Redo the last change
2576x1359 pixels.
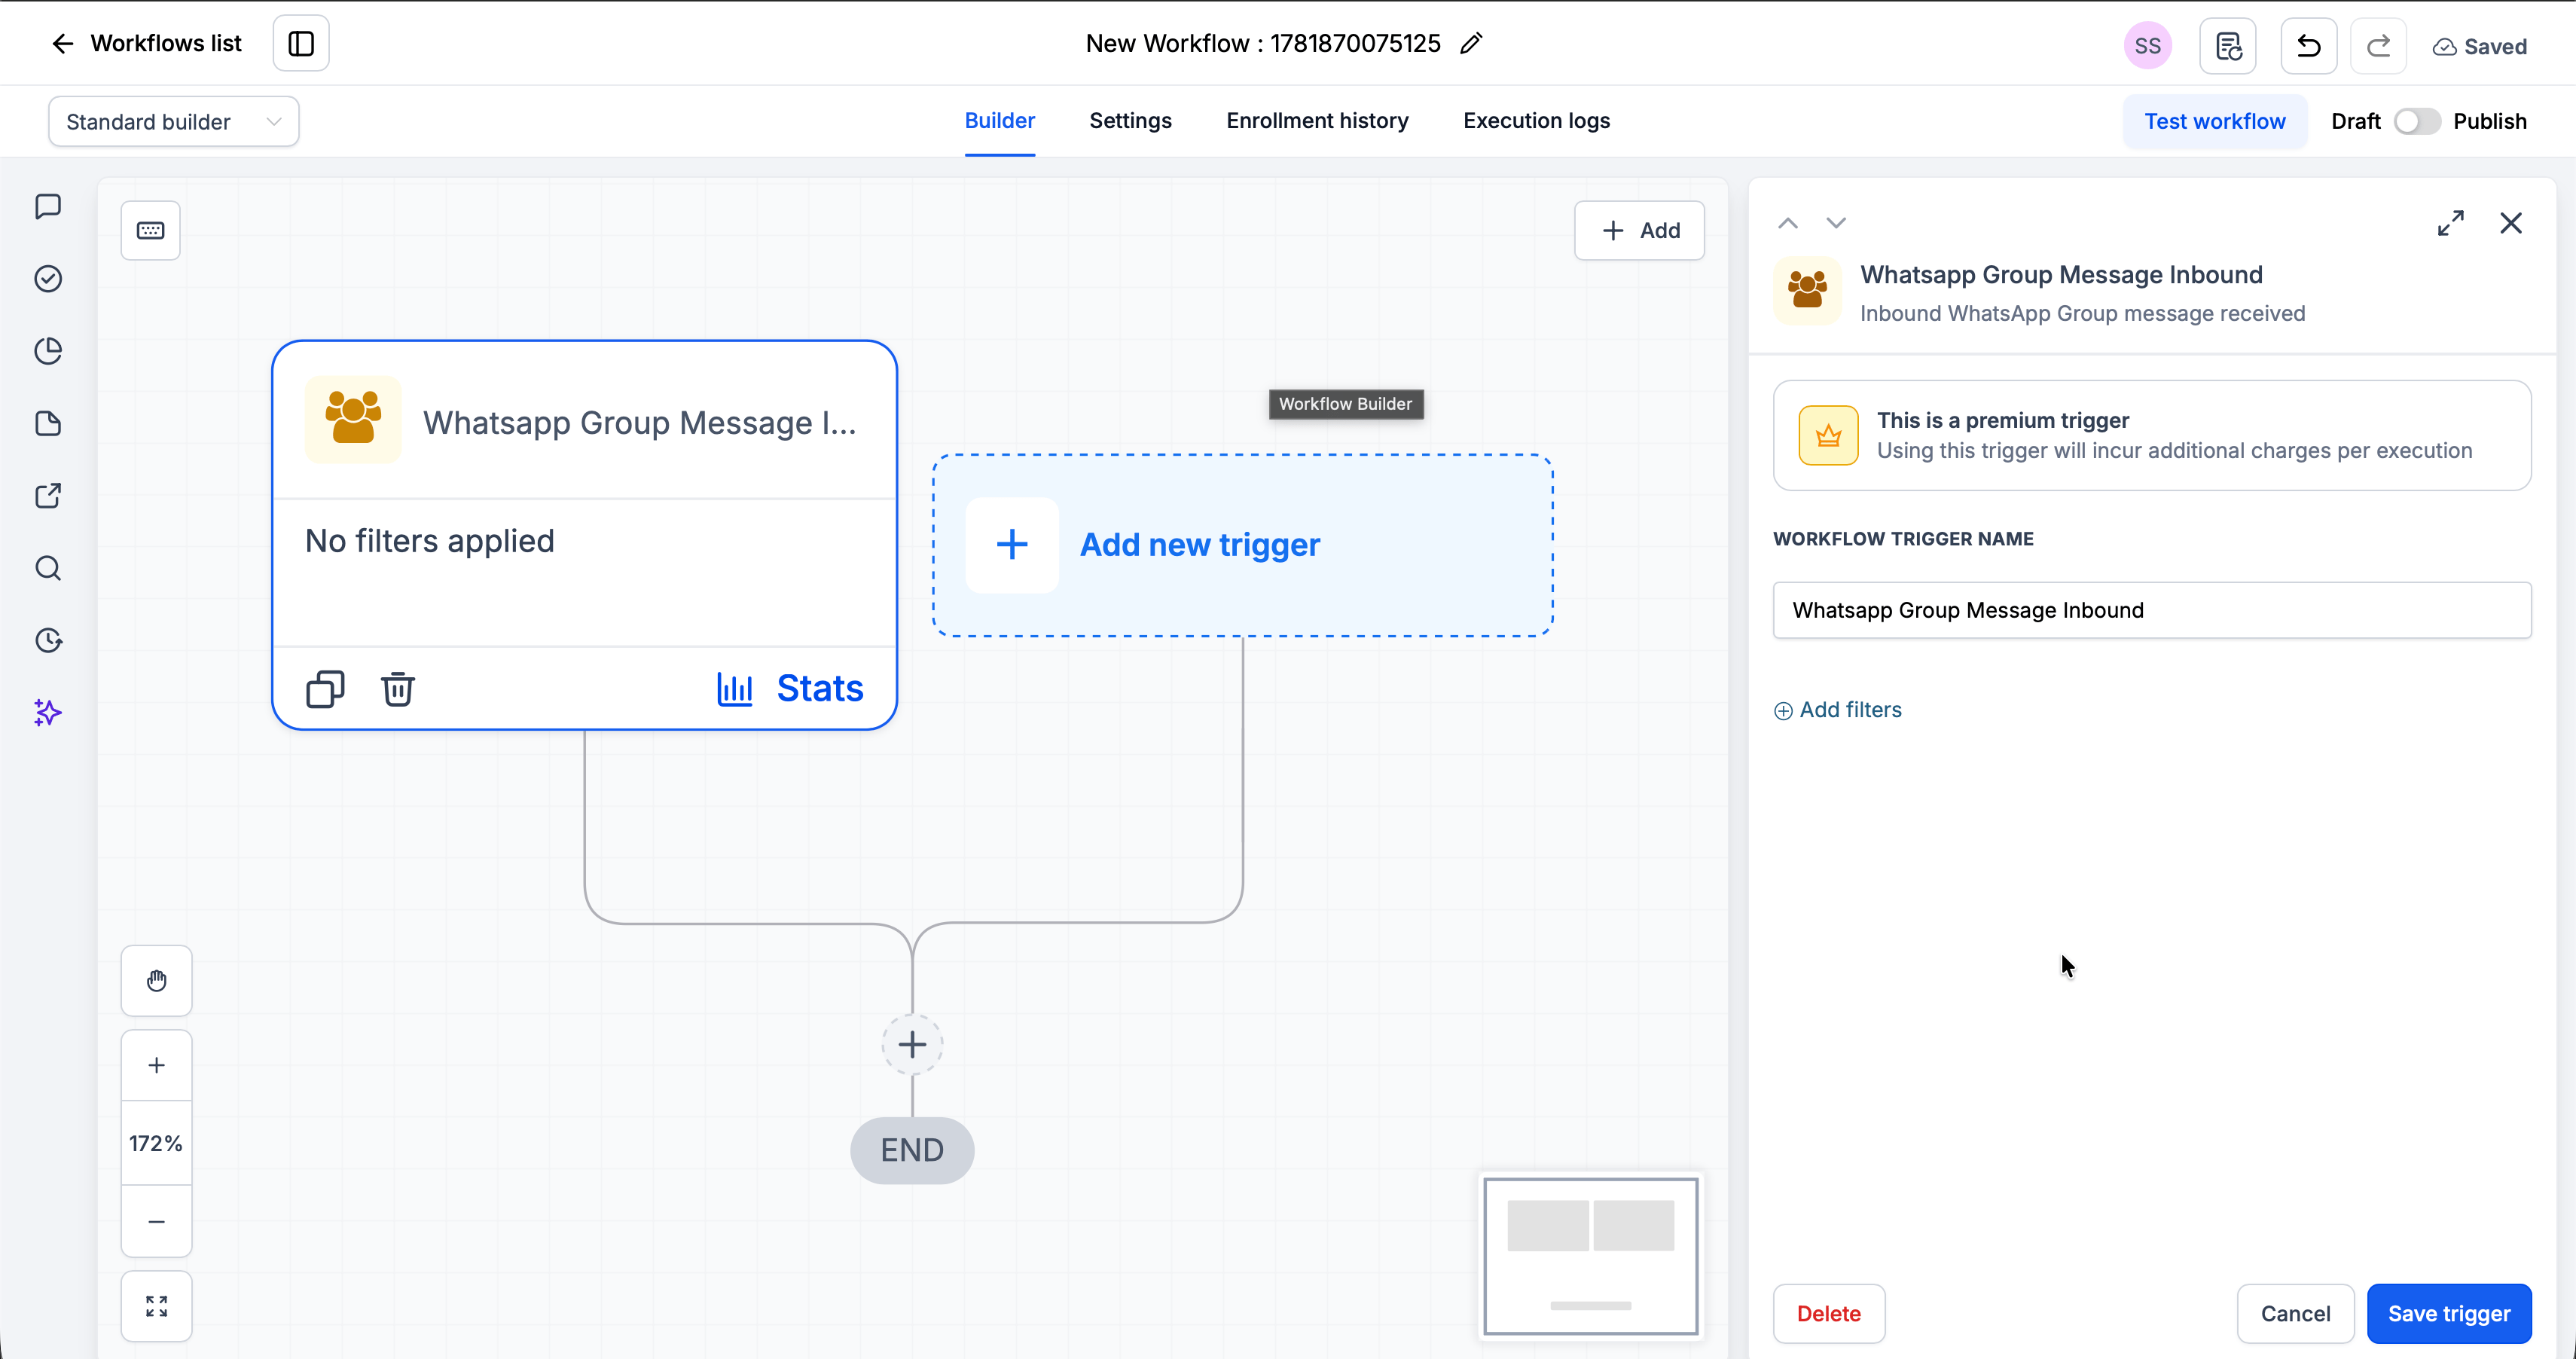(2378, 46)
